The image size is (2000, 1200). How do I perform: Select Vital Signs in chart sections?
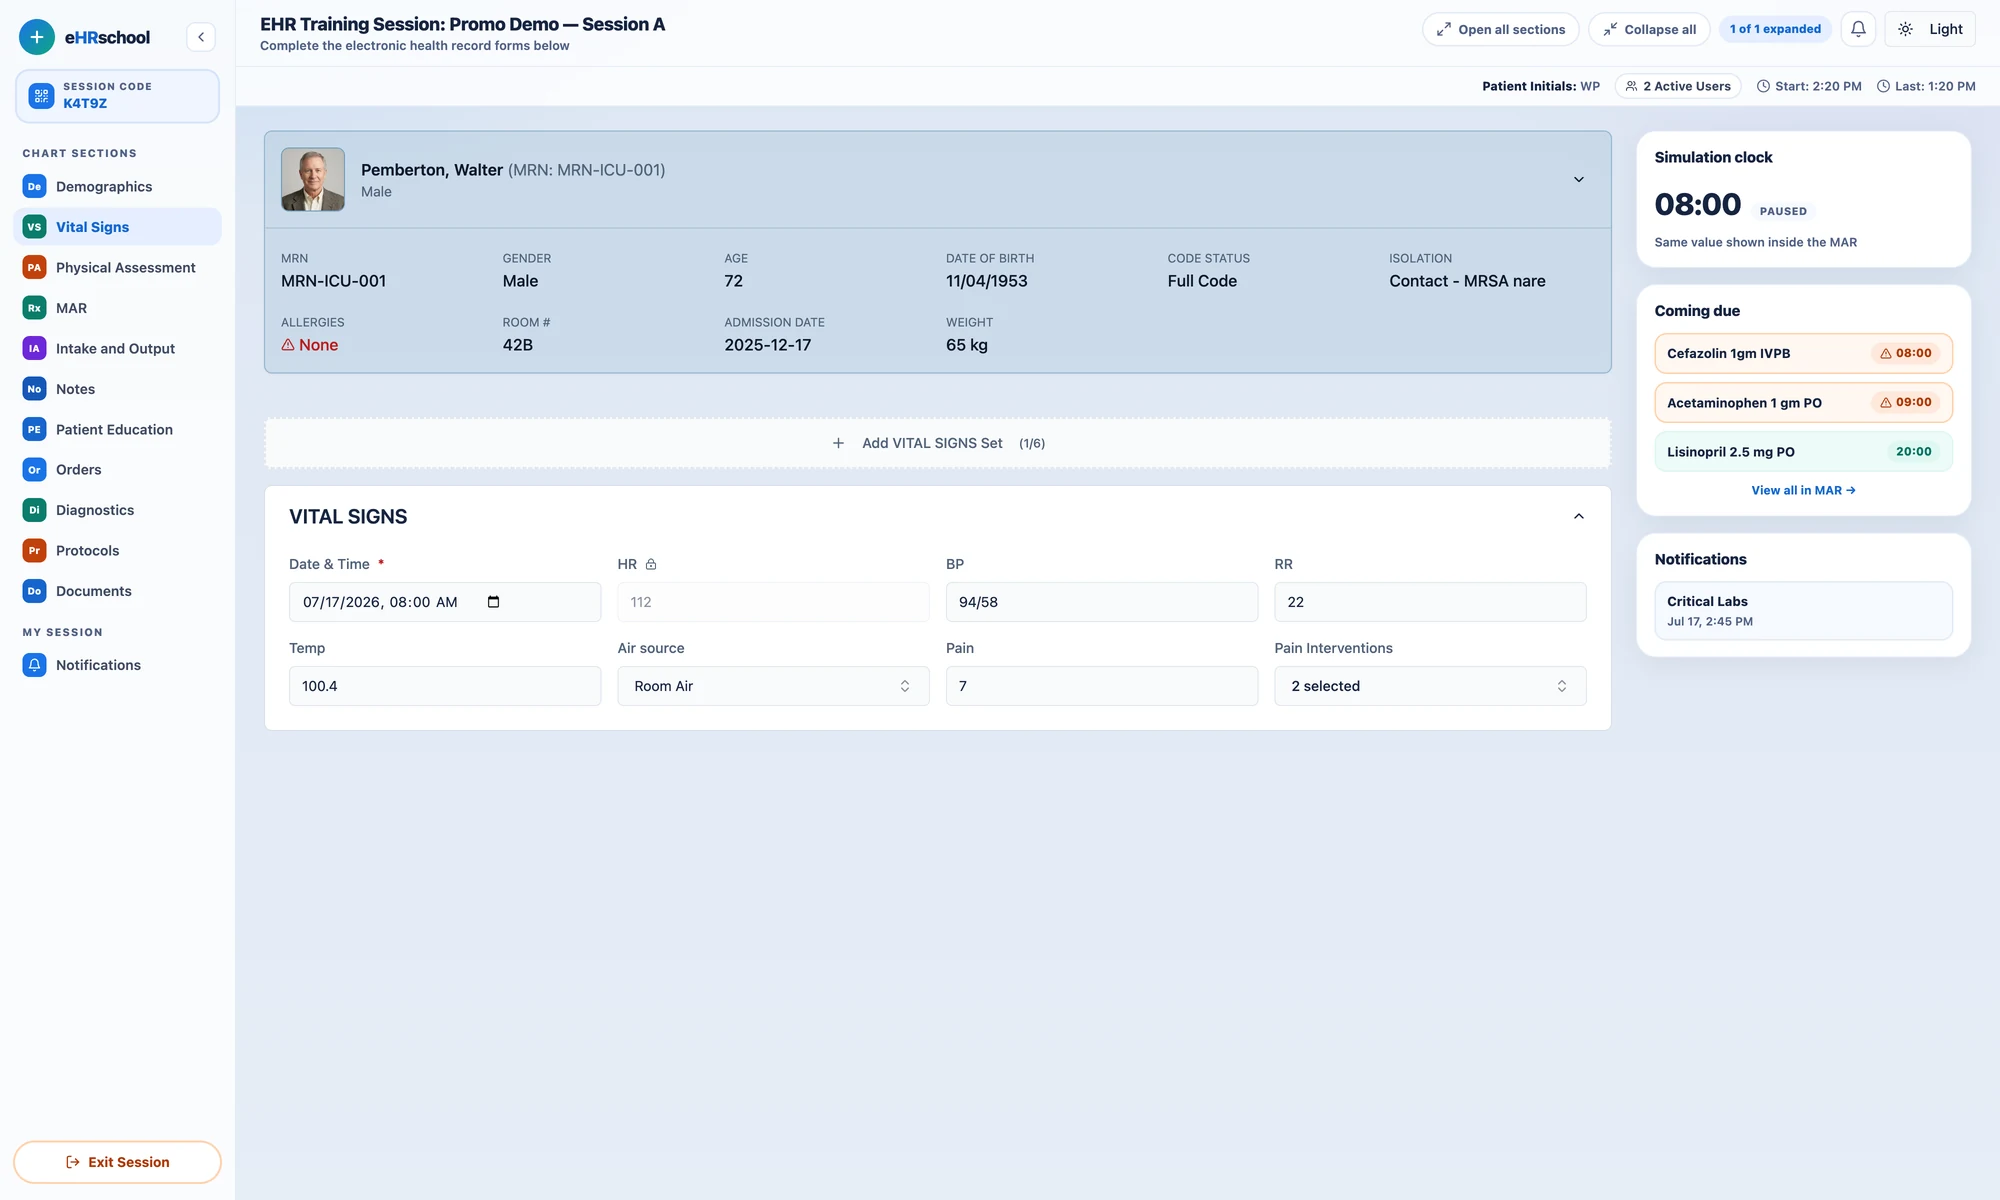[x=118, y=227]
